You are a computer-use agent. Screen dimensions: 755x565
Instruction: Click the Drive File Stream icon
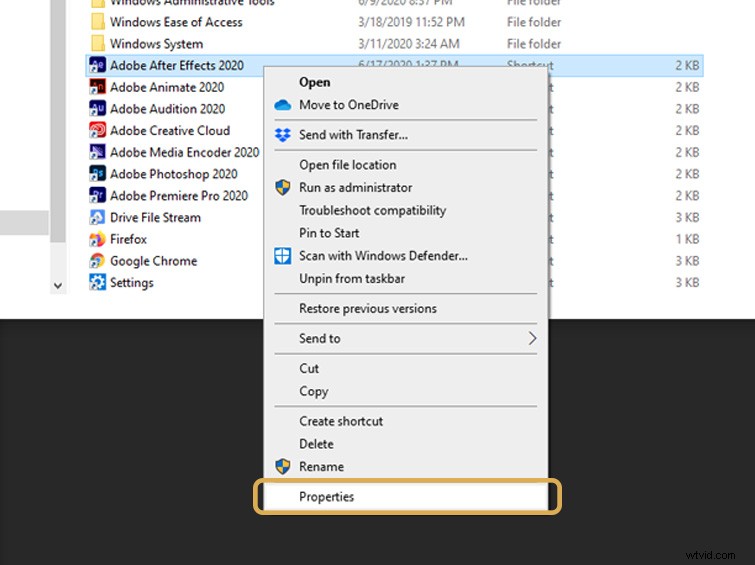[97, 217]
